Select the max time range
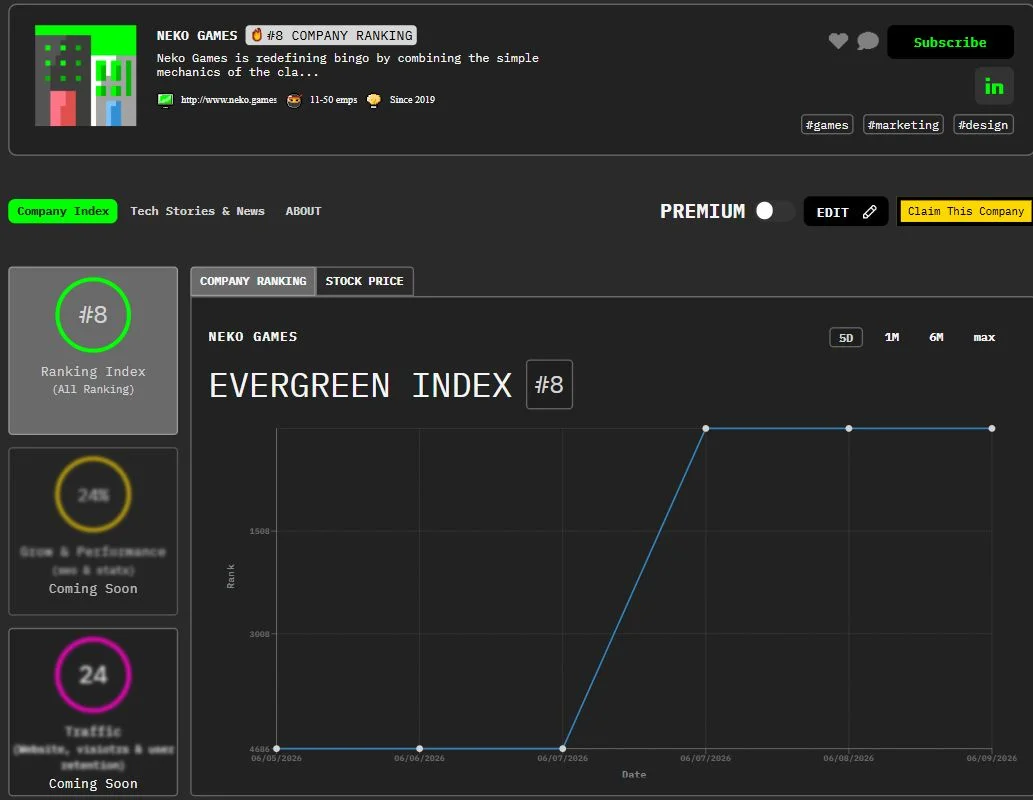The width and height of the screenshot is (1033, 800). 984,337
